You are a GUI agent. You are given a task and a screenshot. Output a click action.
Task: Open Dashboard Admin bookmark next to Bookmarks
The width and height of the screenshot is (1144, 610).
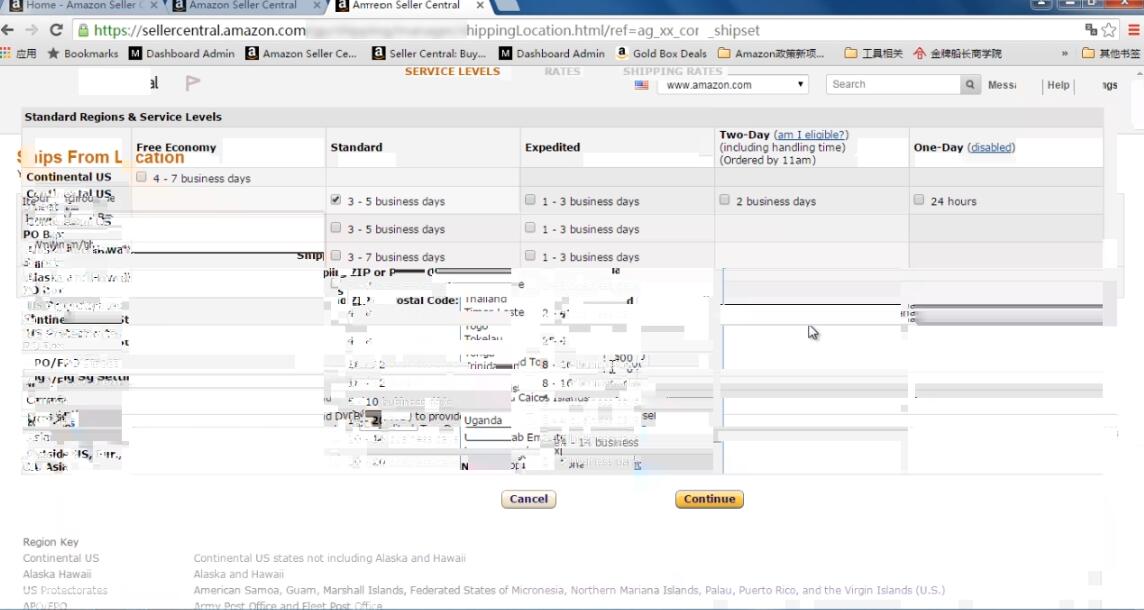pos(182,53)
